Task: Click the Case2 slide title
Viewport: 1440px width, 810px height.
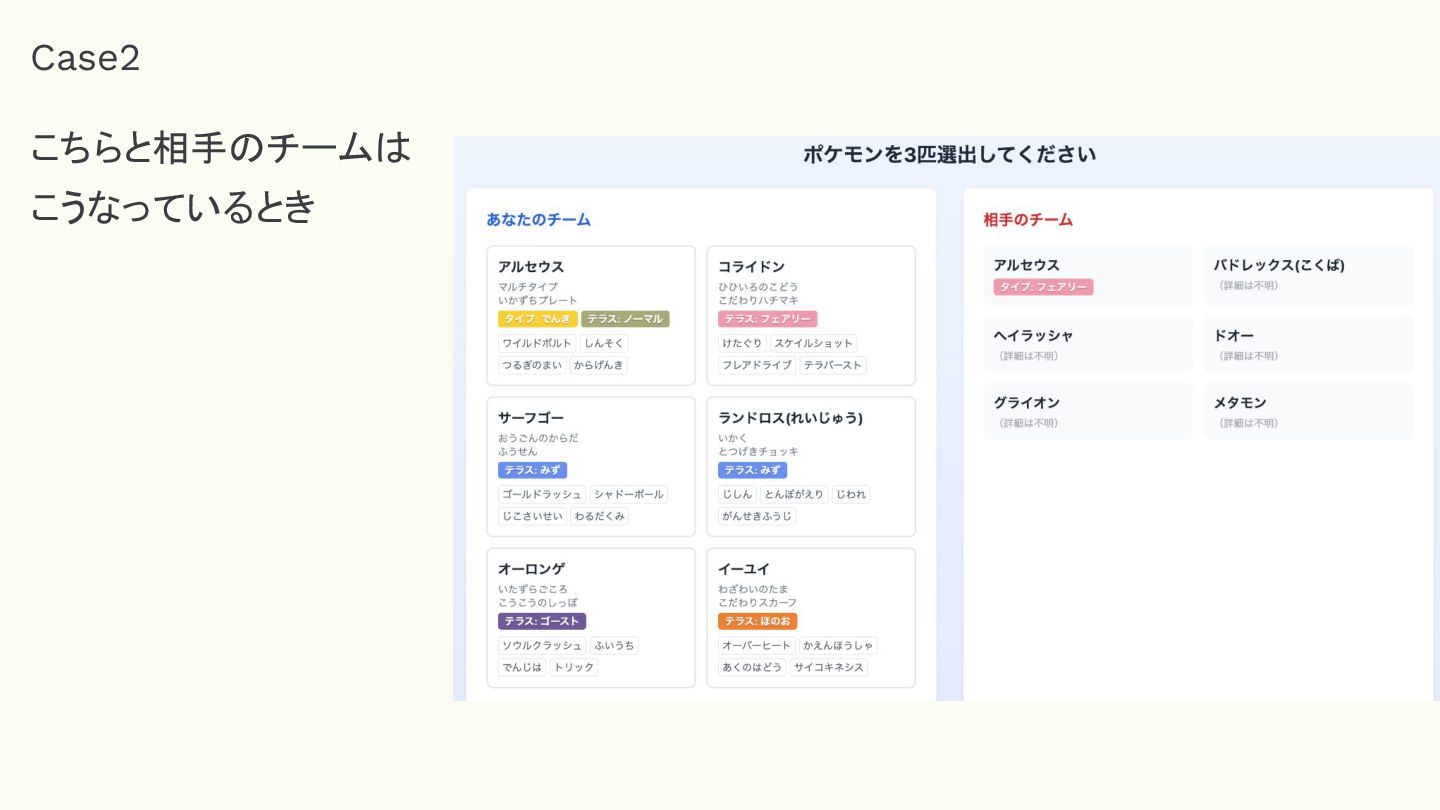Action: pyautogui.click(x=85, y=58)
